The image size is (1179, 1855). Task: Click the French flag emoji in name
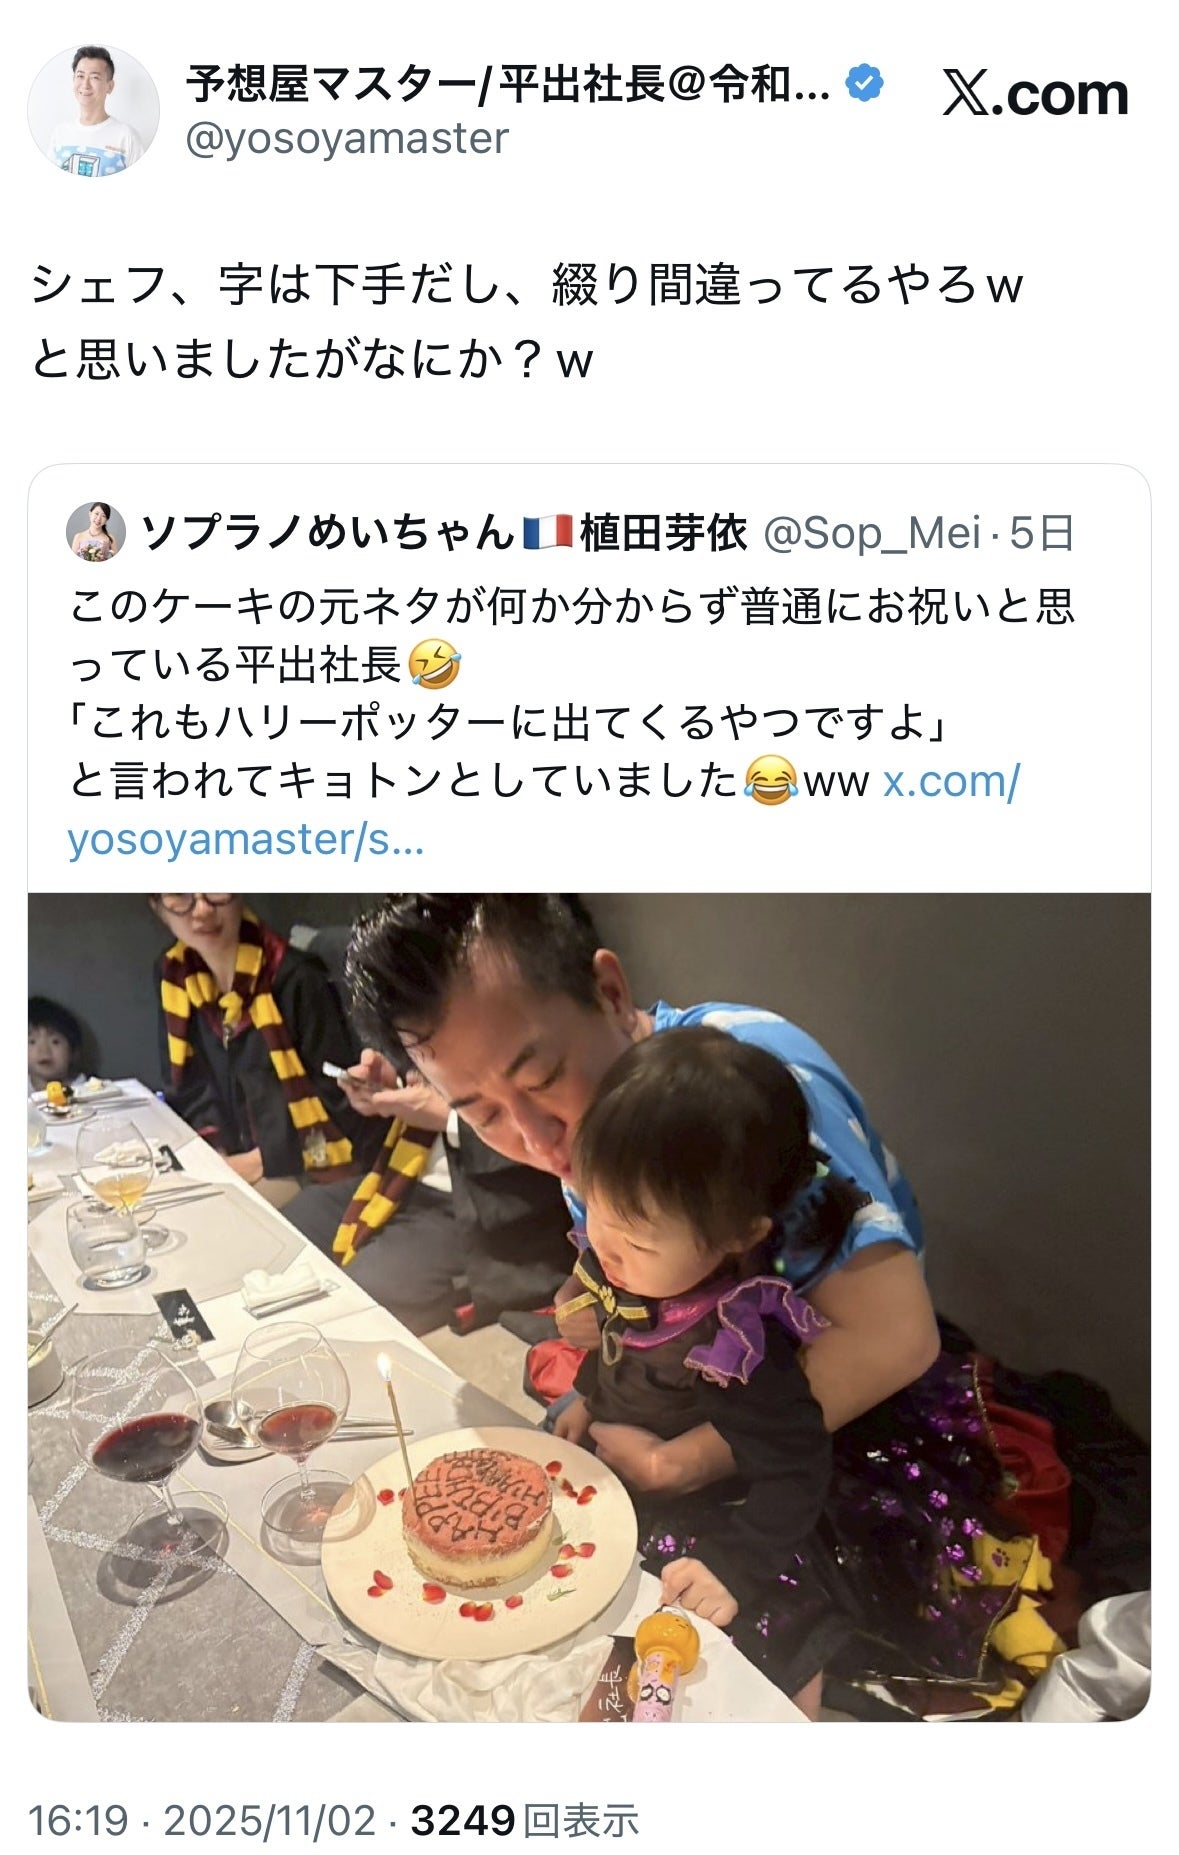coord(548,532)
